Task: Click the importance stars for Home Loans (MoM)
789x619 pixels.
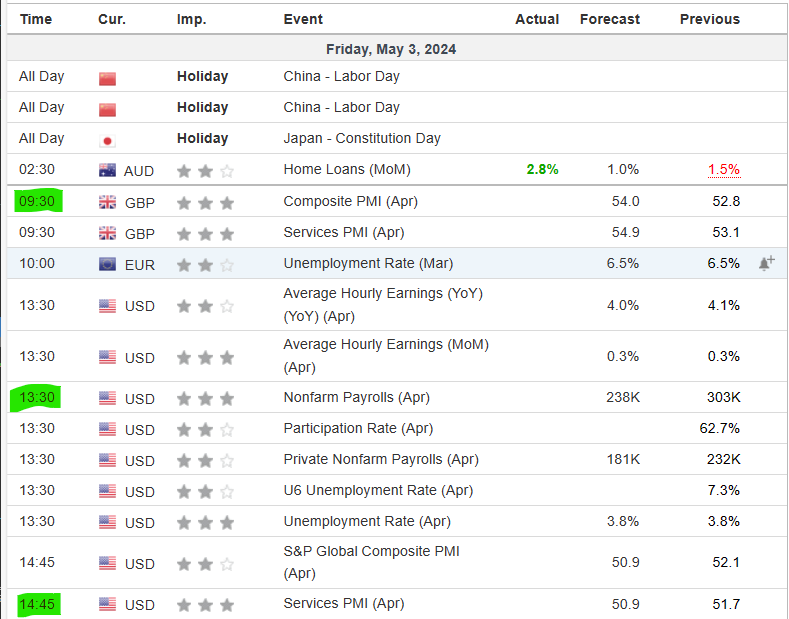Action: pyautogui.click(x=205, y=171)
